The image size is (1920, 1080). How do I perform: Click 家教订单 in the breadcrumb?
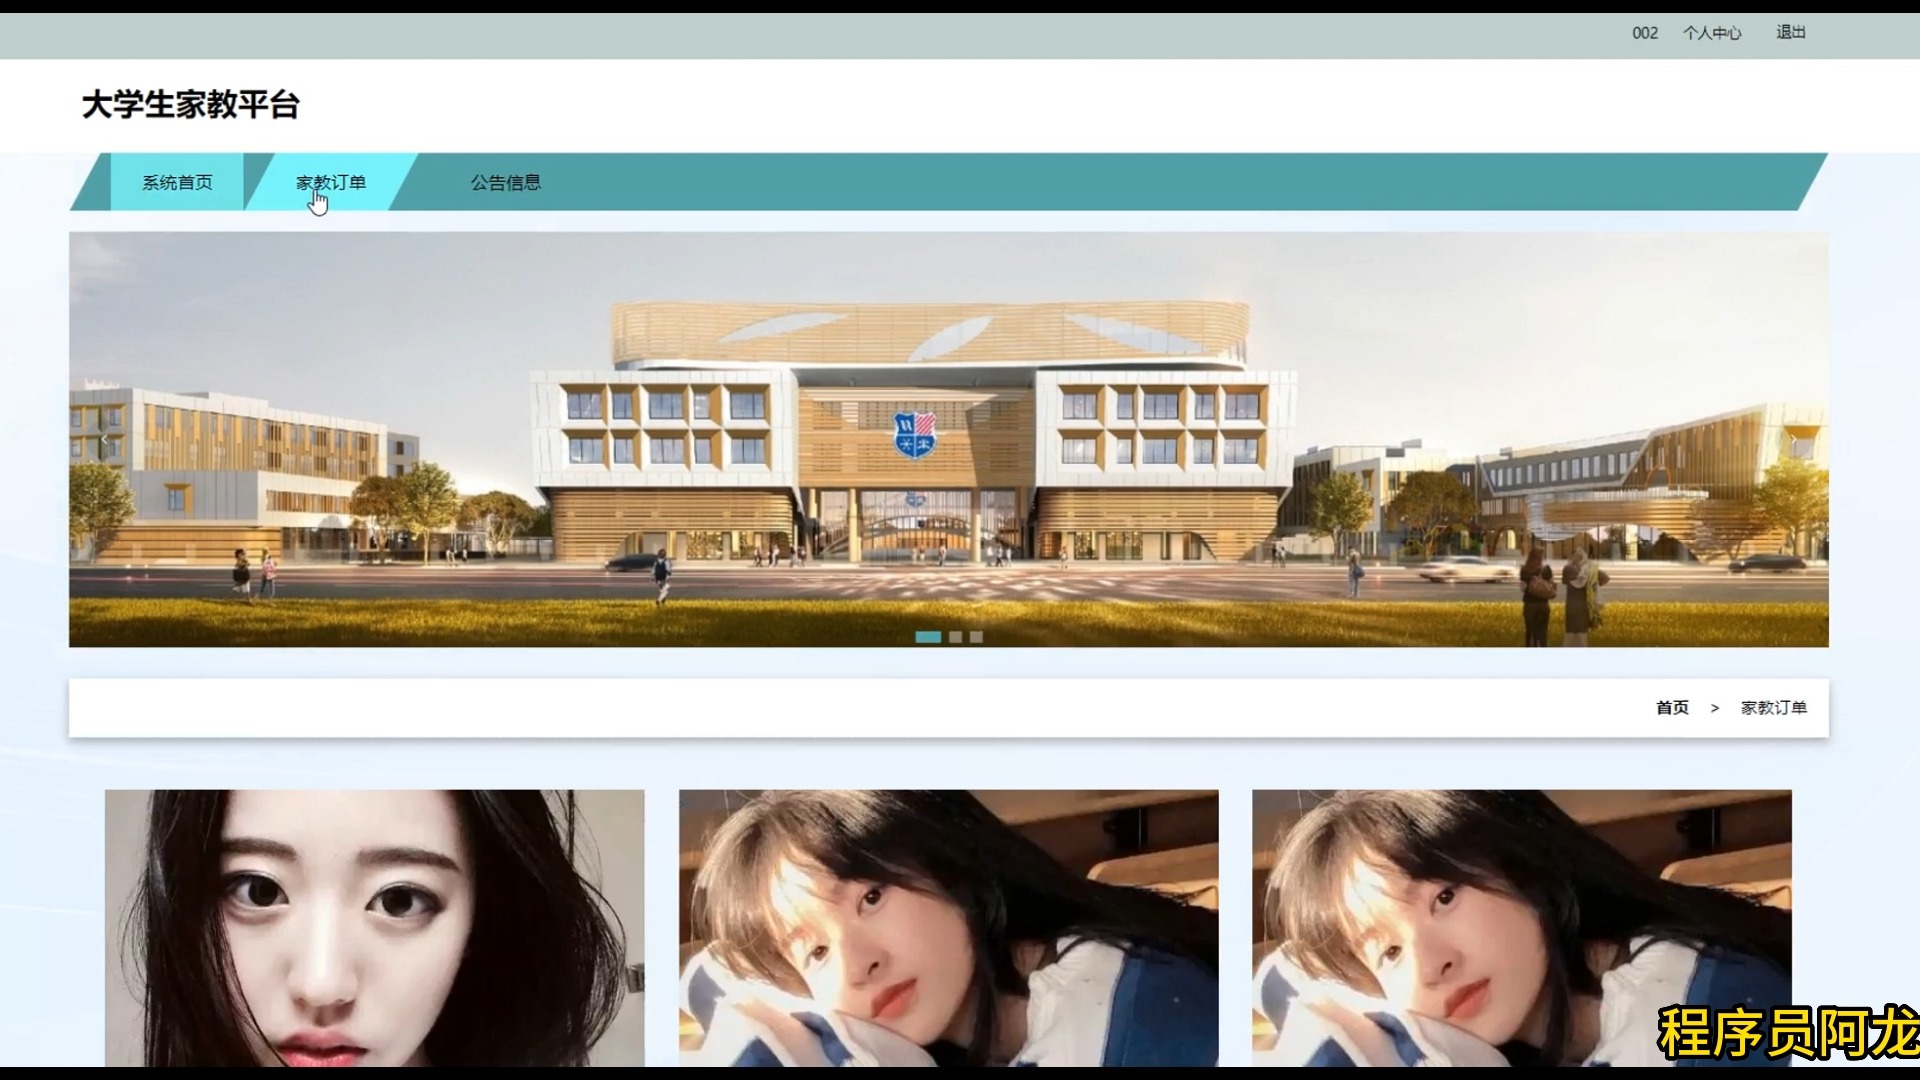pyautogui.click(x=1774, y=708)
